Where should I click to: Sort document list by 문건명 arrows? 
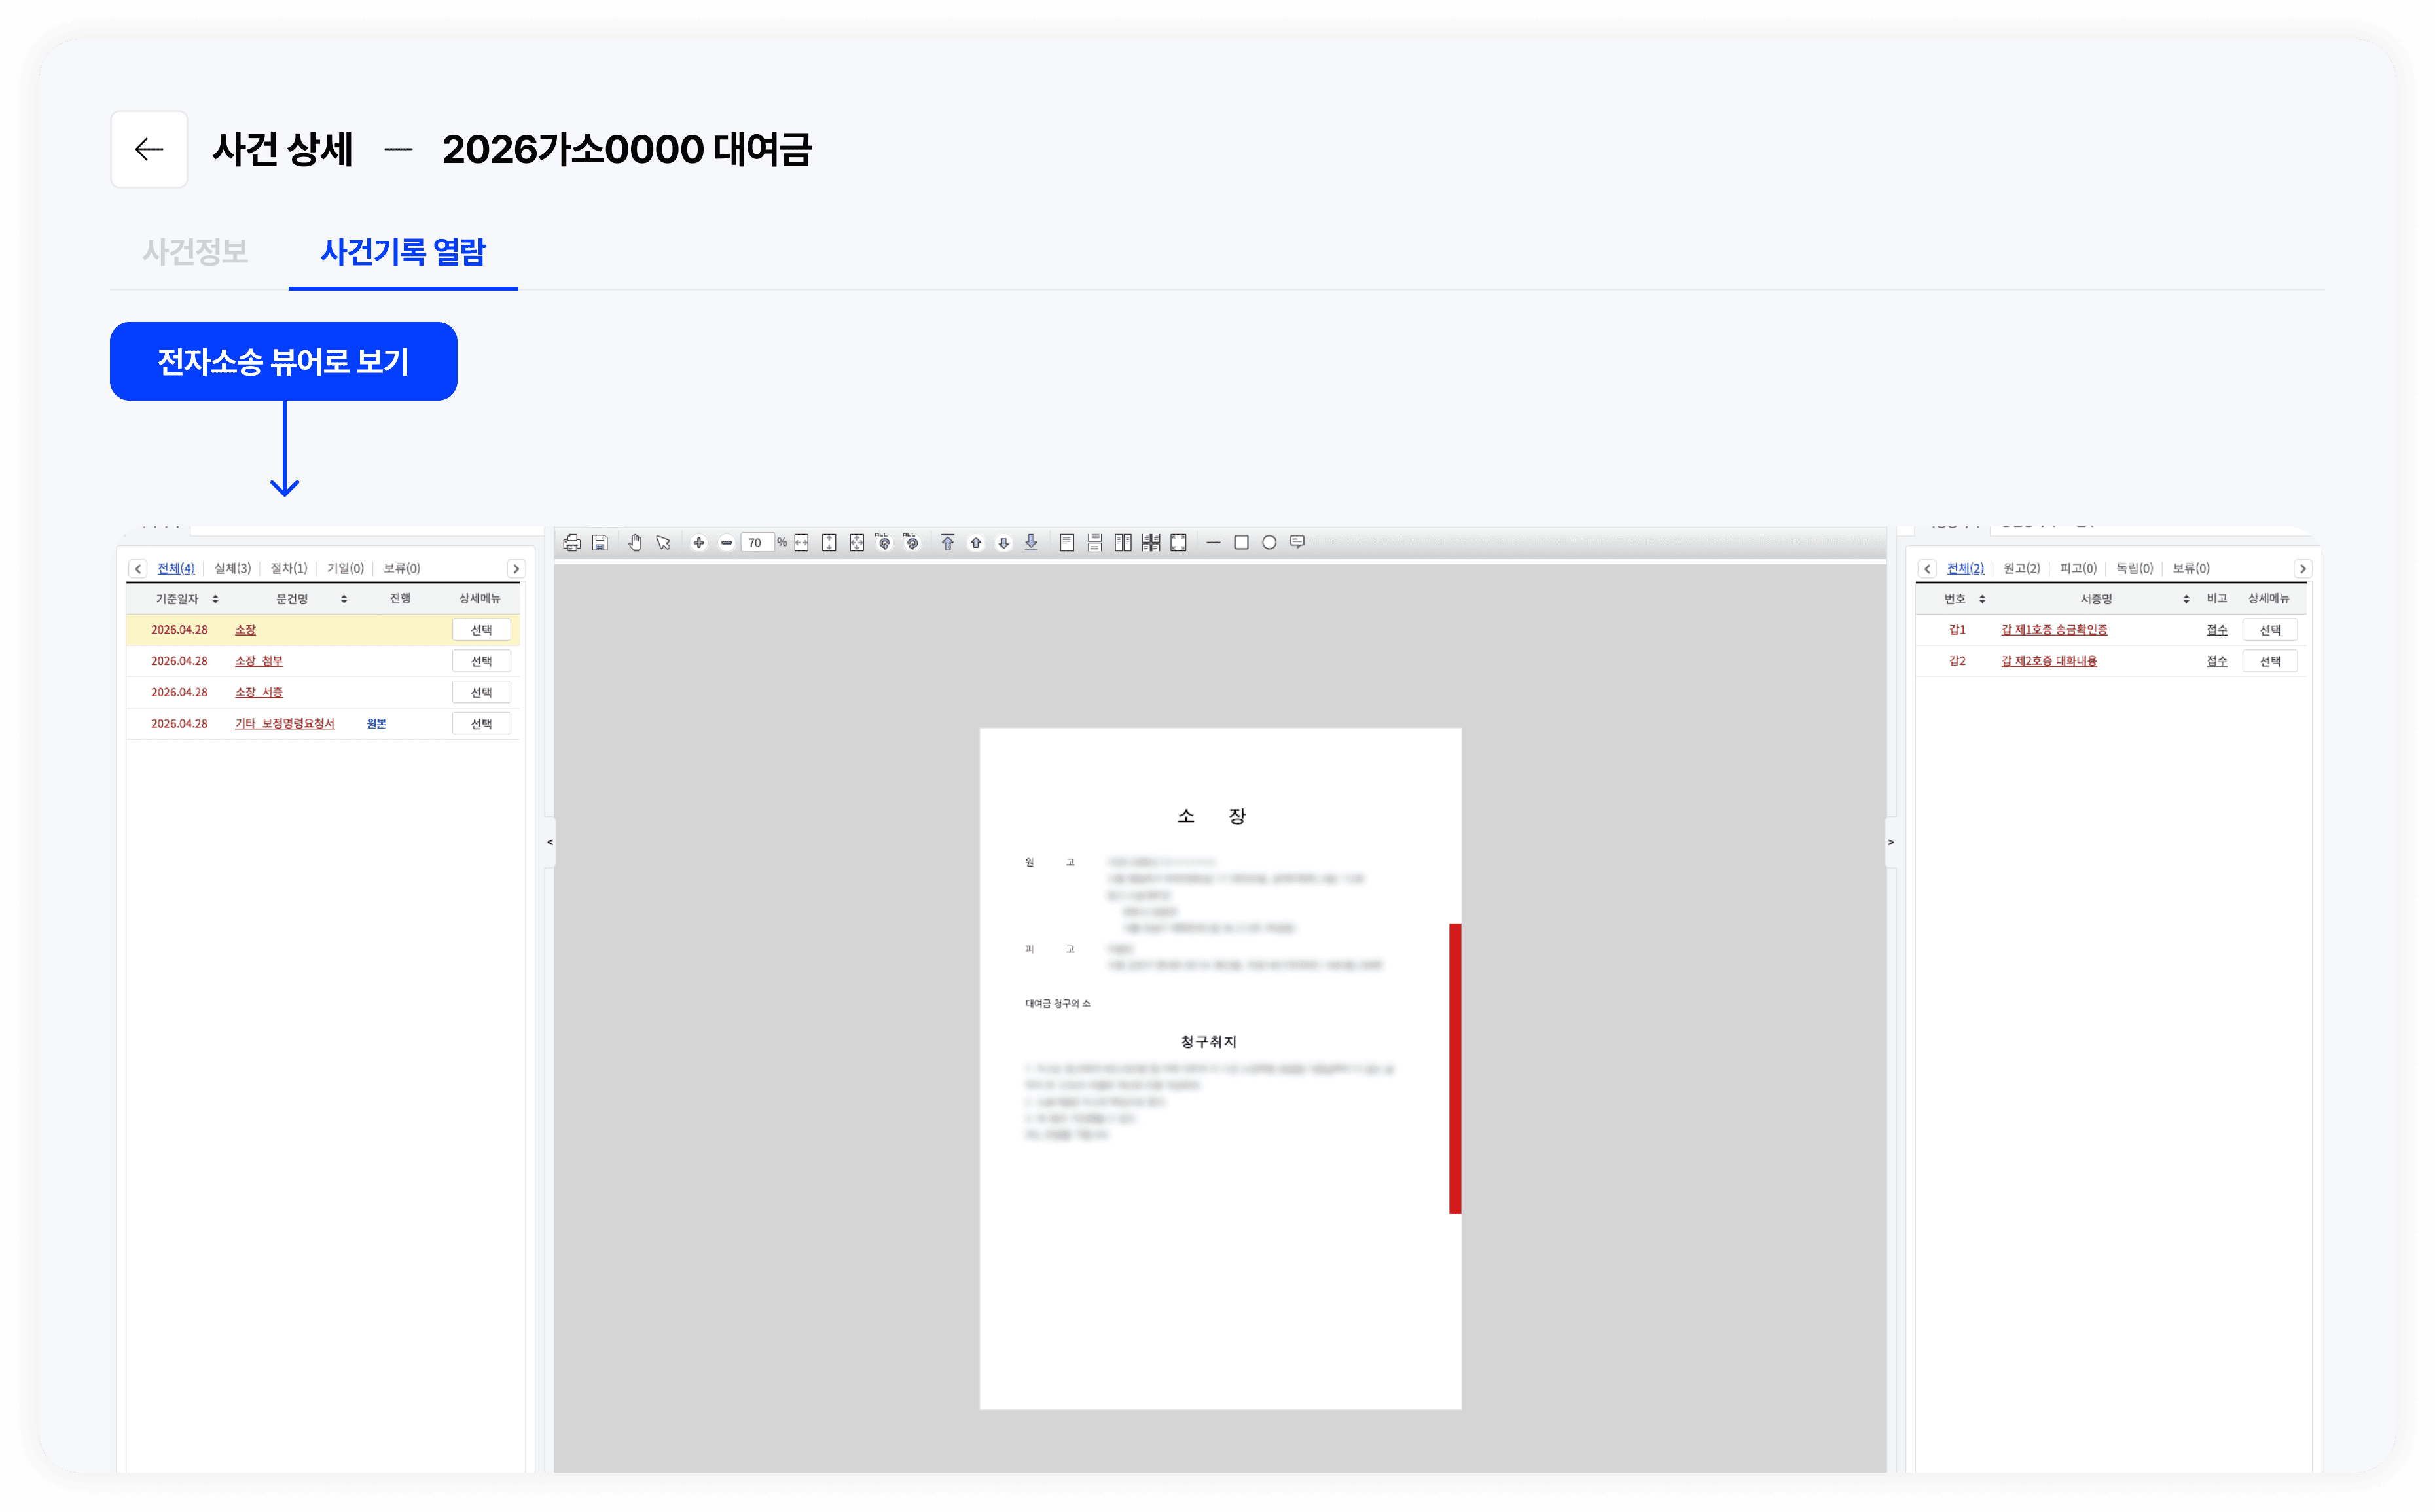(344, 599)
